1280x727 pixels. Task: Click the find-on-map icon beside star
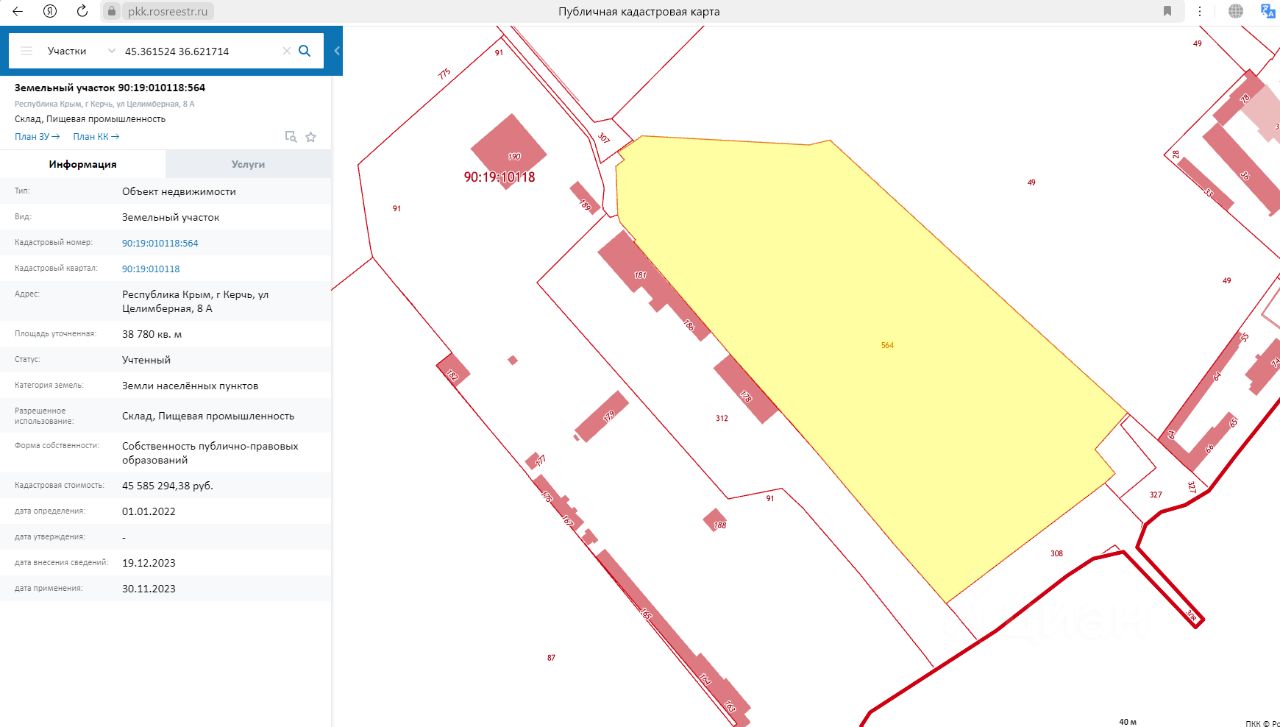click(291, 137)
